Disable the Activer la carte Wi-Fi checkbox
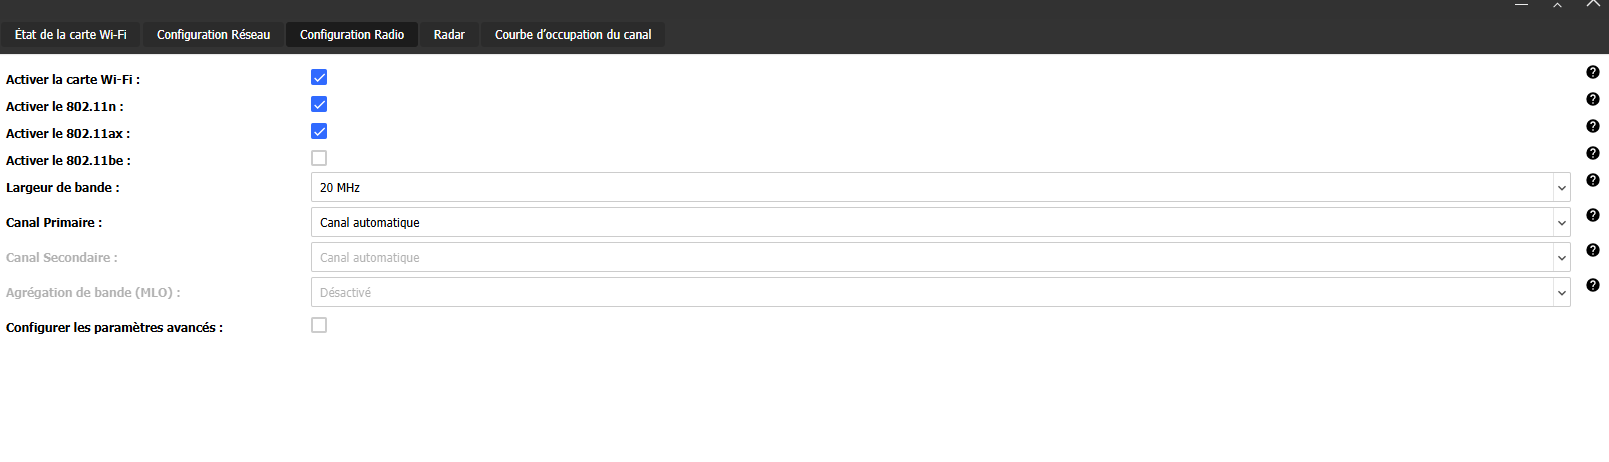 coord(319,77)
